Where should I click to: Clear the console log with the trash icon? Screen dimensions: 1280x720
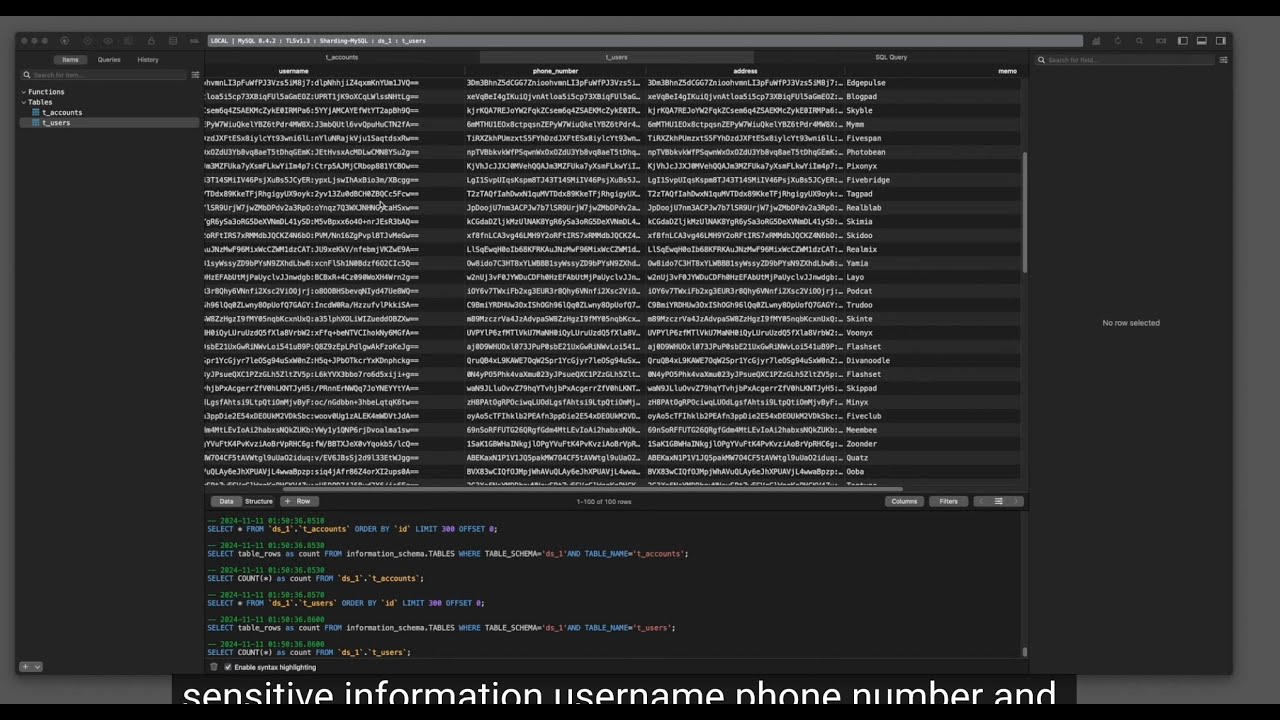pos(213,667)
